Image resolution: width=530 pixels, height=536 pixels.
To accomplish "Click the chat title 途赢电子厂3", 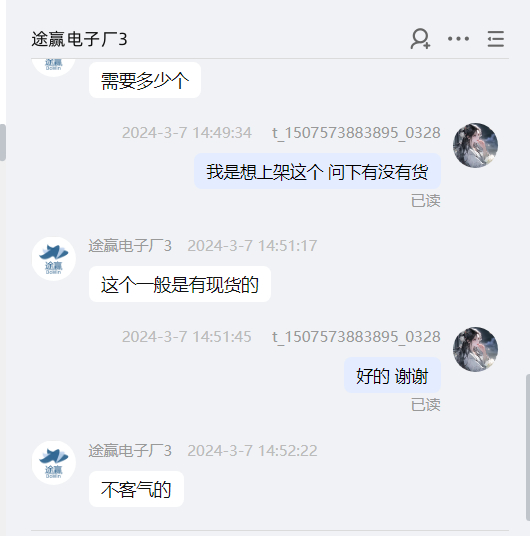I will pos(79,39).
